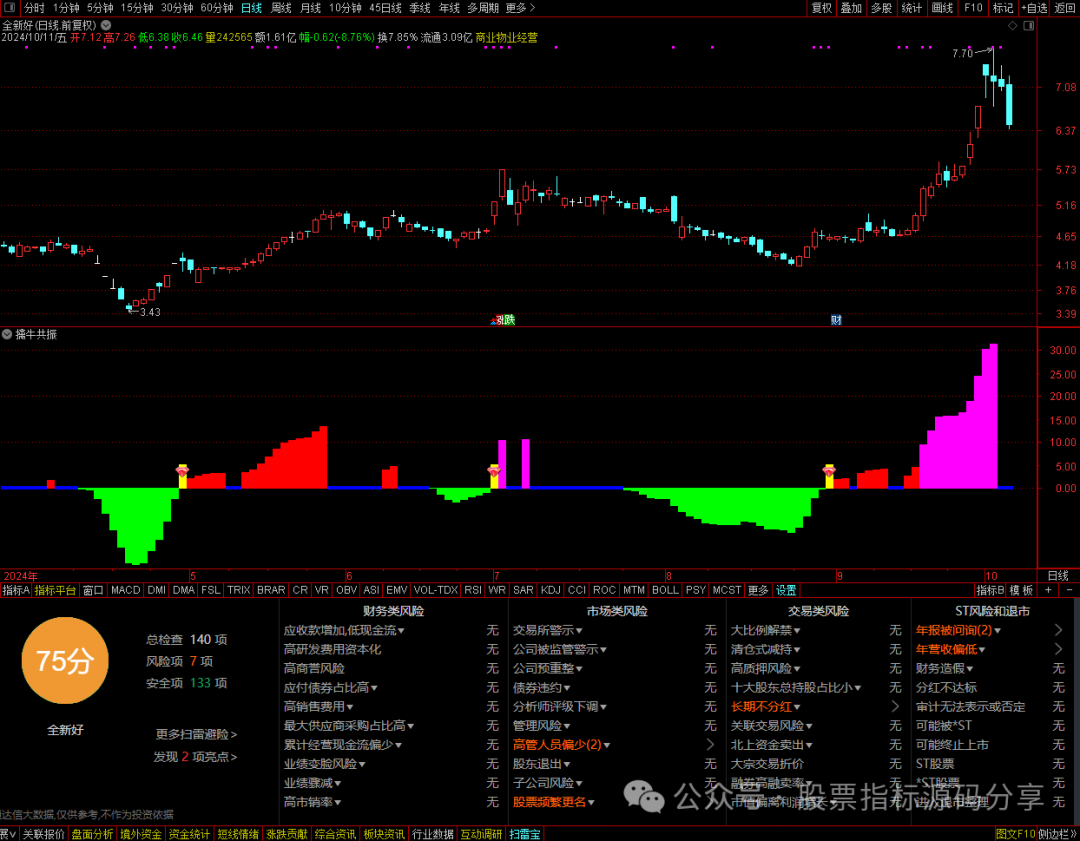Viewport: 1080px width, 841px height.
Task: Expand 公司被监管警示 dropdown
Action: click(603, 650)
